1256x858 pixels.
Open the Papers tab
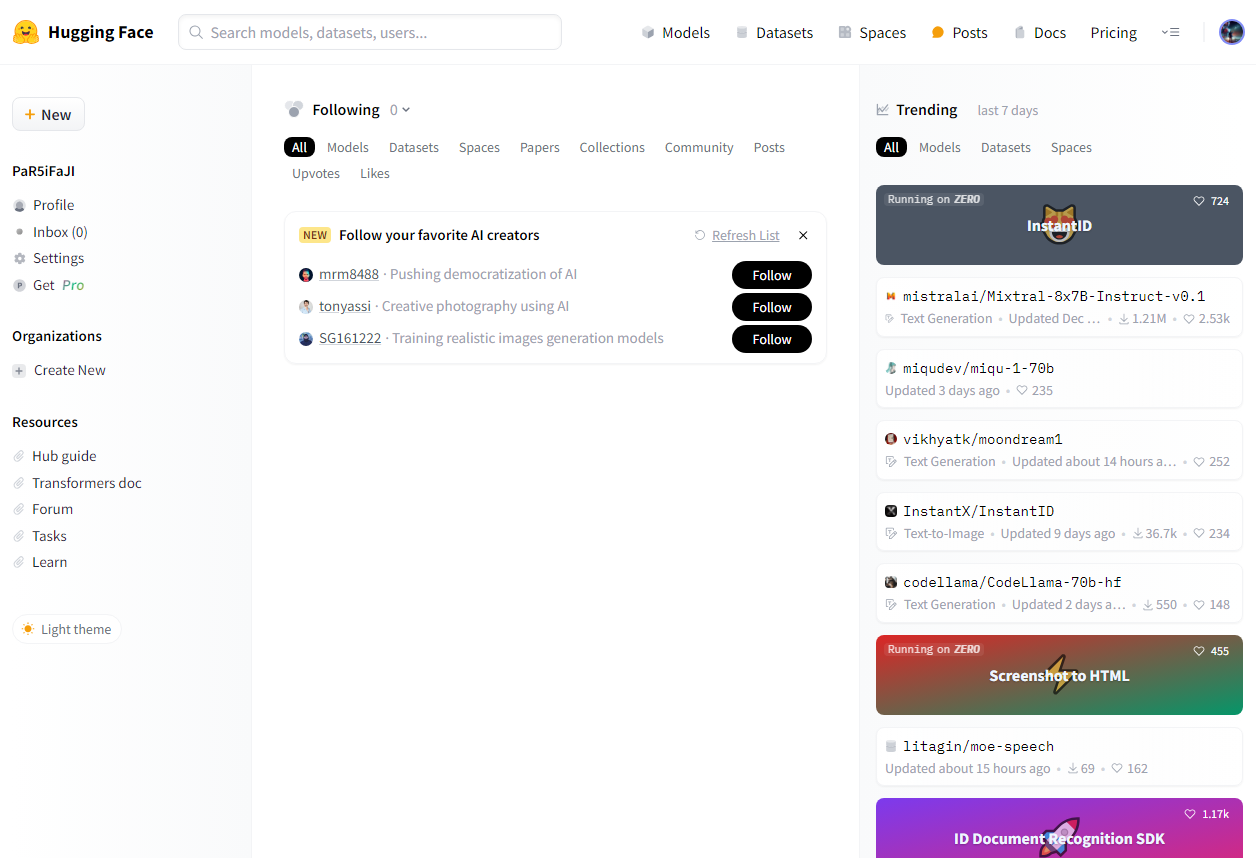[540, 147]
